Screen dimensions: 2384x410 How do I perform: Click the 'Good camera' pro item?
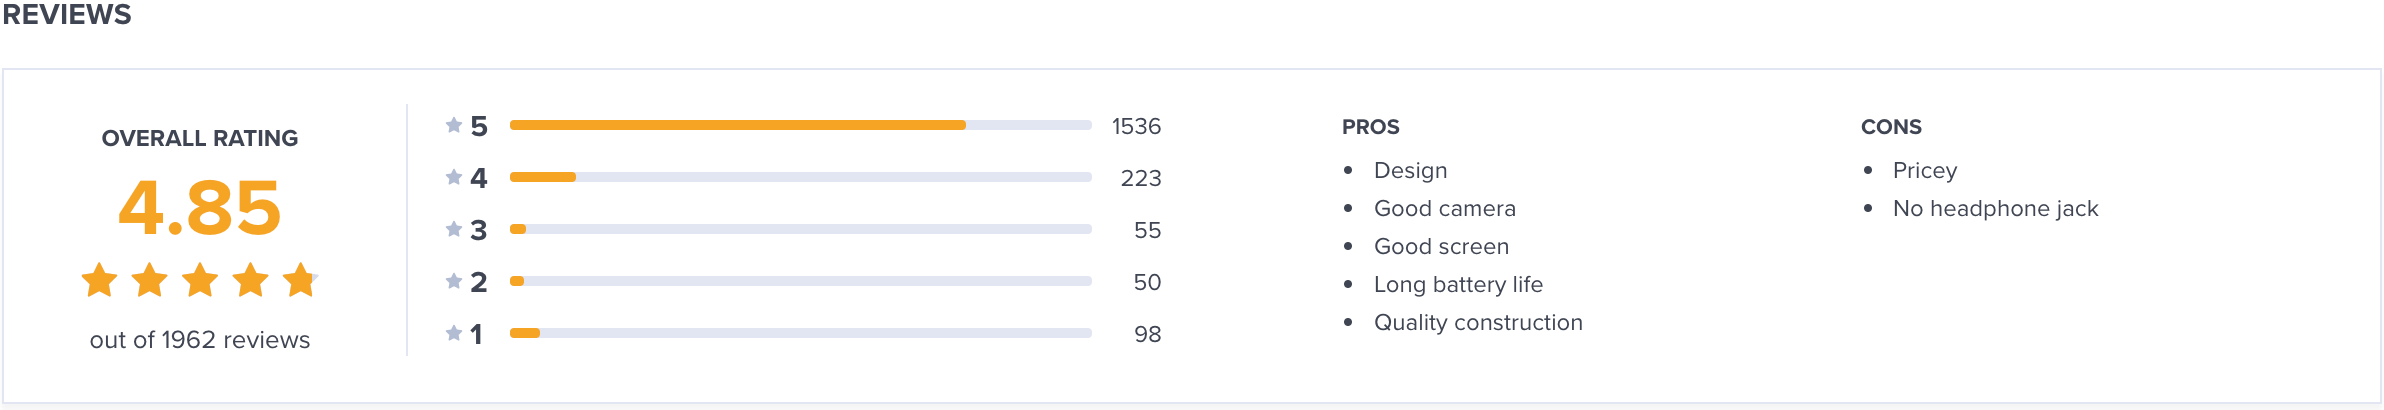[x=1445, y=208]
